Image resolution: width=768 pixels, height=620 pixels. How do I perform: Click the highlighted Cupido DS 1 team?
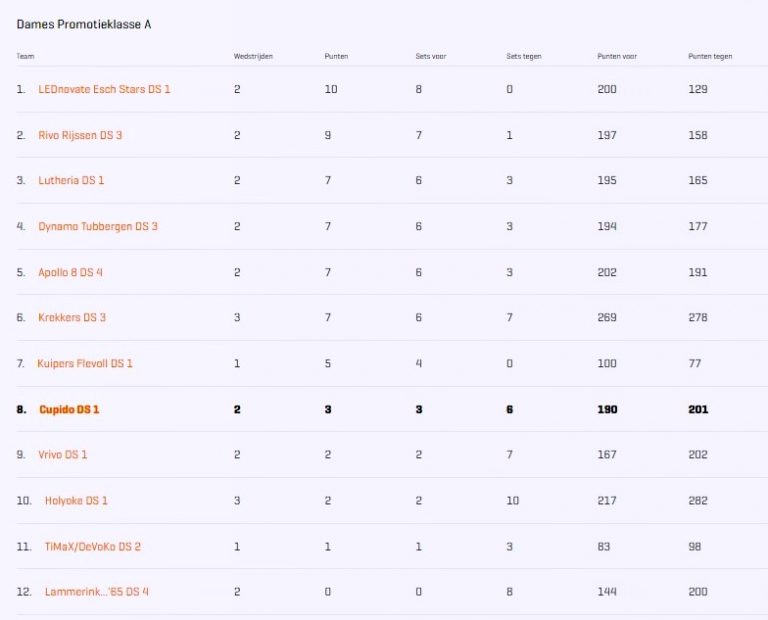pos(69,410)
